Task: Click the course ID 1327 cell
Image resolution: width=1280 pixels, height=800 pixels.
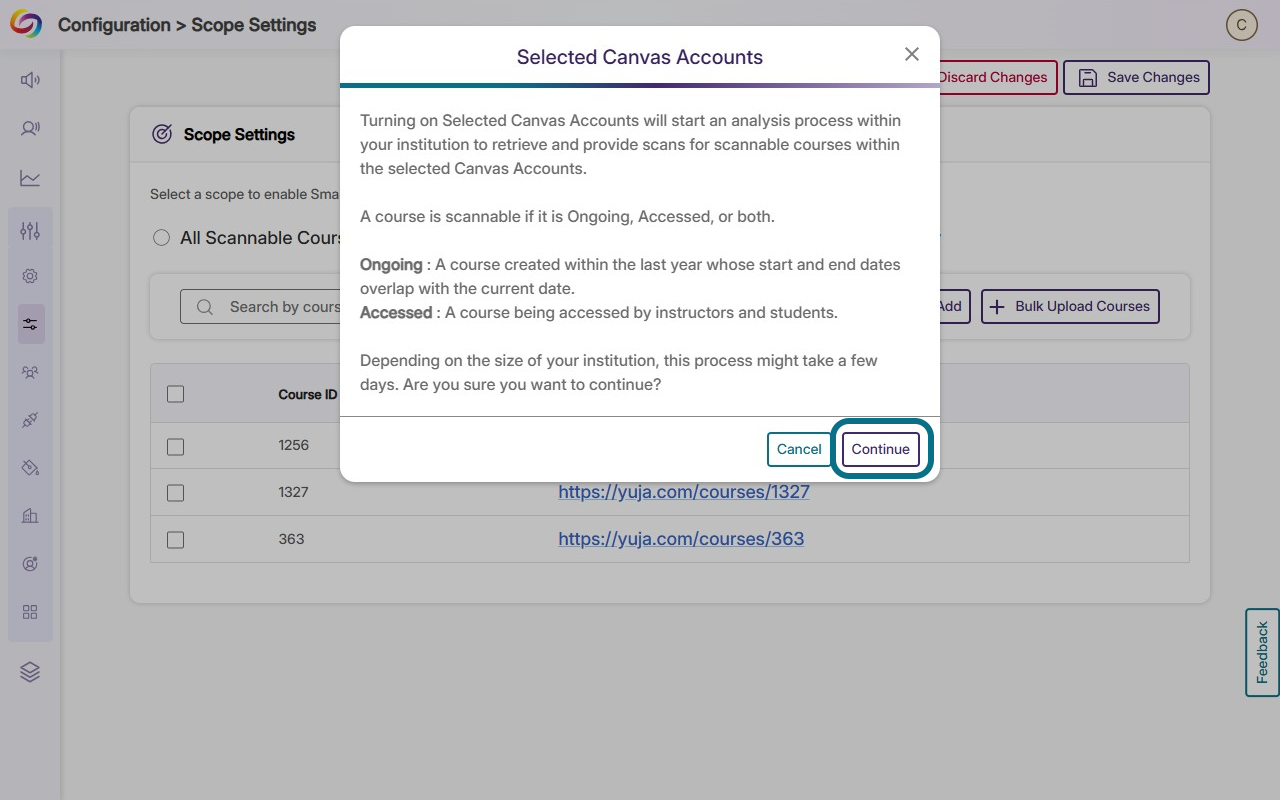Action: [294, 492]
